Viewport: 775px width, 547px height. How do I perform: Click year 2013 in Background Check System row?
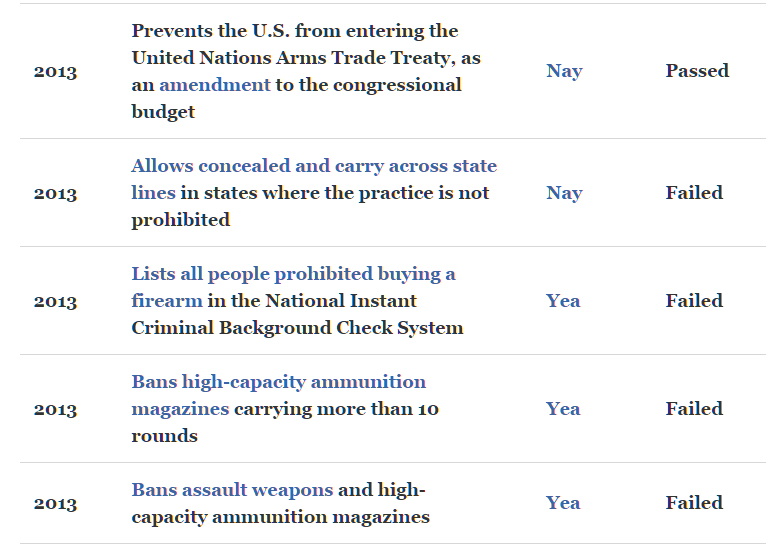coord(55,302)
